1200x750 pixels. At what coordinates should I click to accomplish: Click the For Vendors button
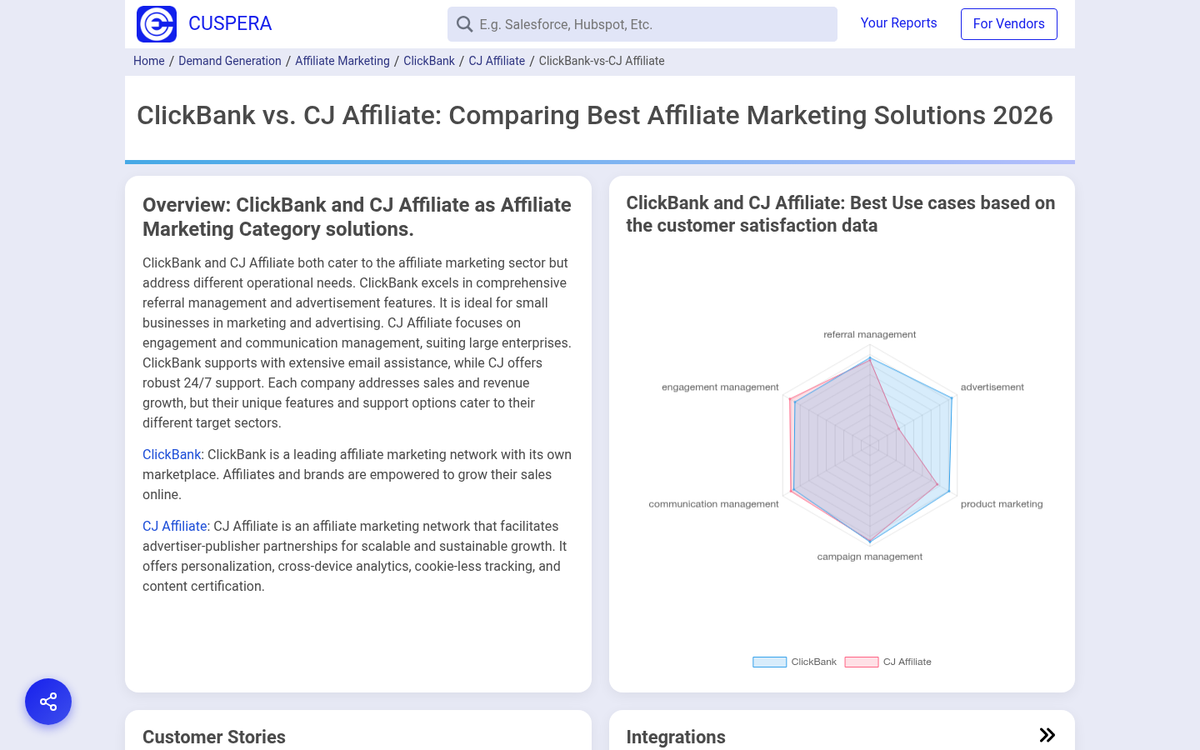point(1008,23)
